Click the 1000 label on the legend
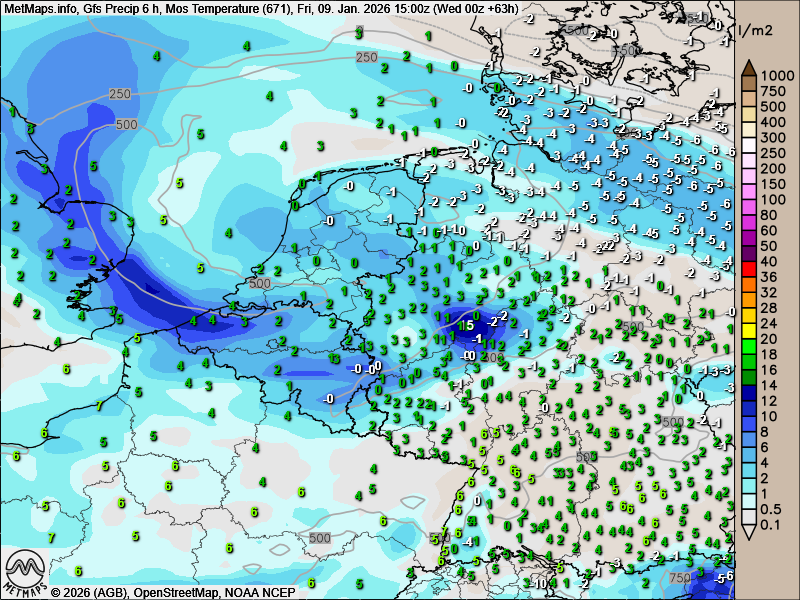The image size is (800, 600). pyautogui.click(x=775, y=75)
